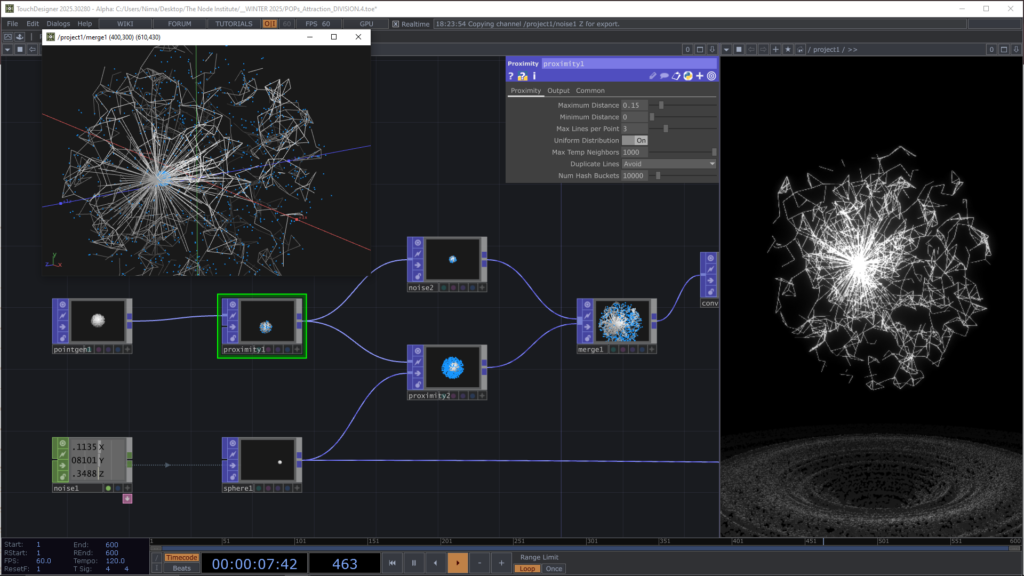Click the Python help icon in parameter panel

click(522, 75)
